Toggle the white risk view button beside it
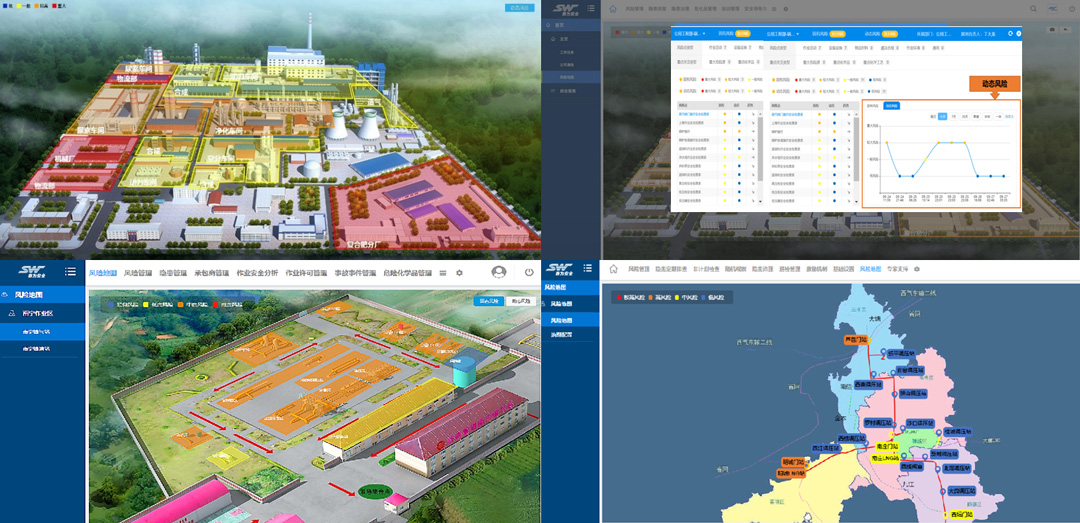 (x=520, y=300)
